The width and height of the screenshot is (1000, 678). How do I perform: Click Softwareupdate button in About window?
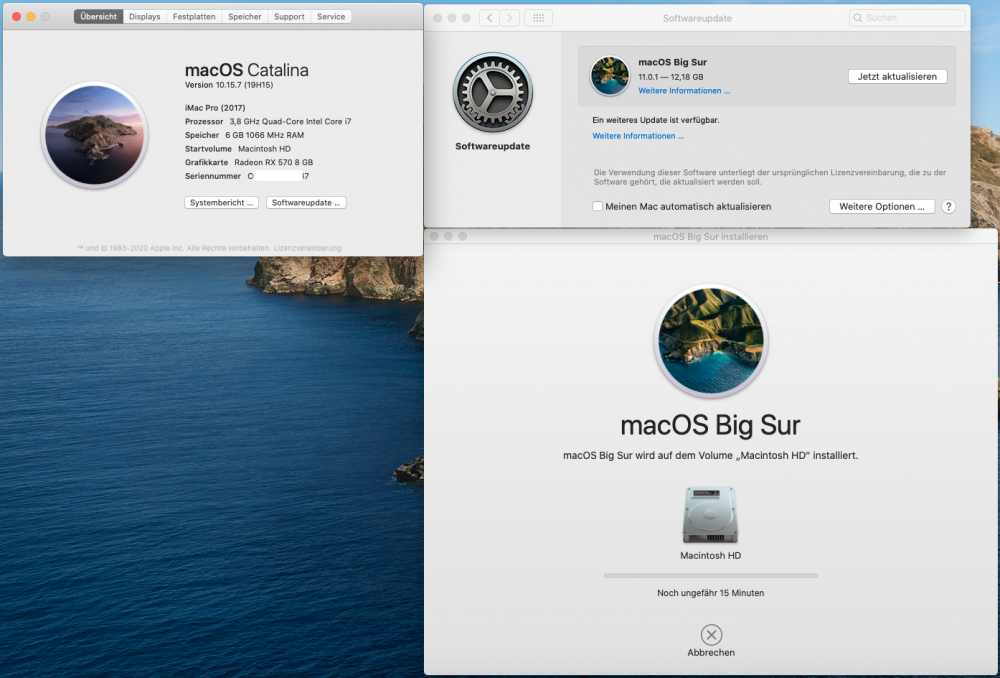pos(306,203)
